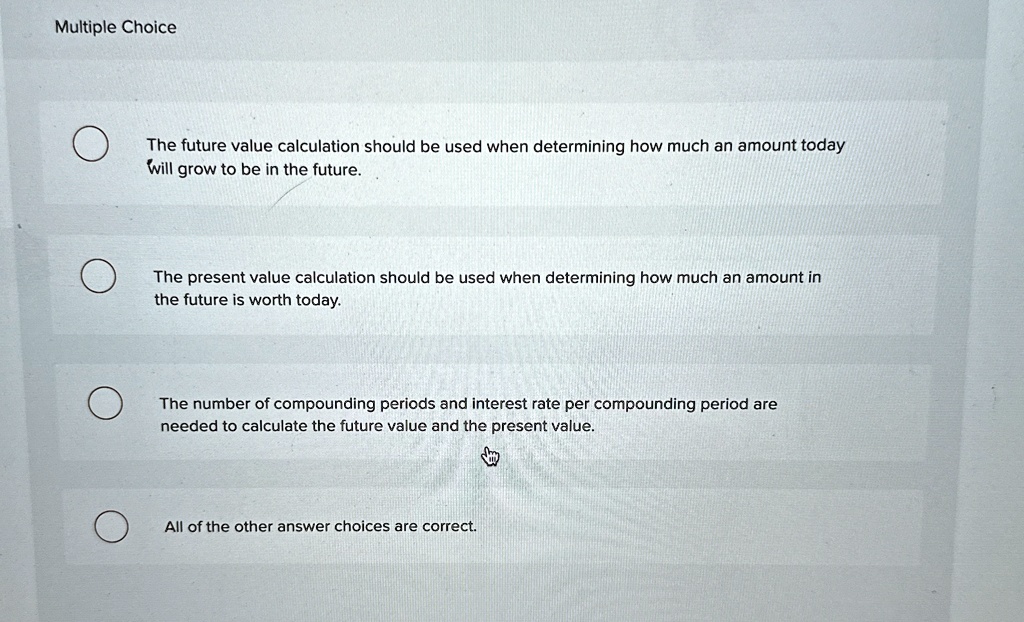1024x622 pixels.
Task: Select the radio button for the future value statement
Action: click(91, 144)
